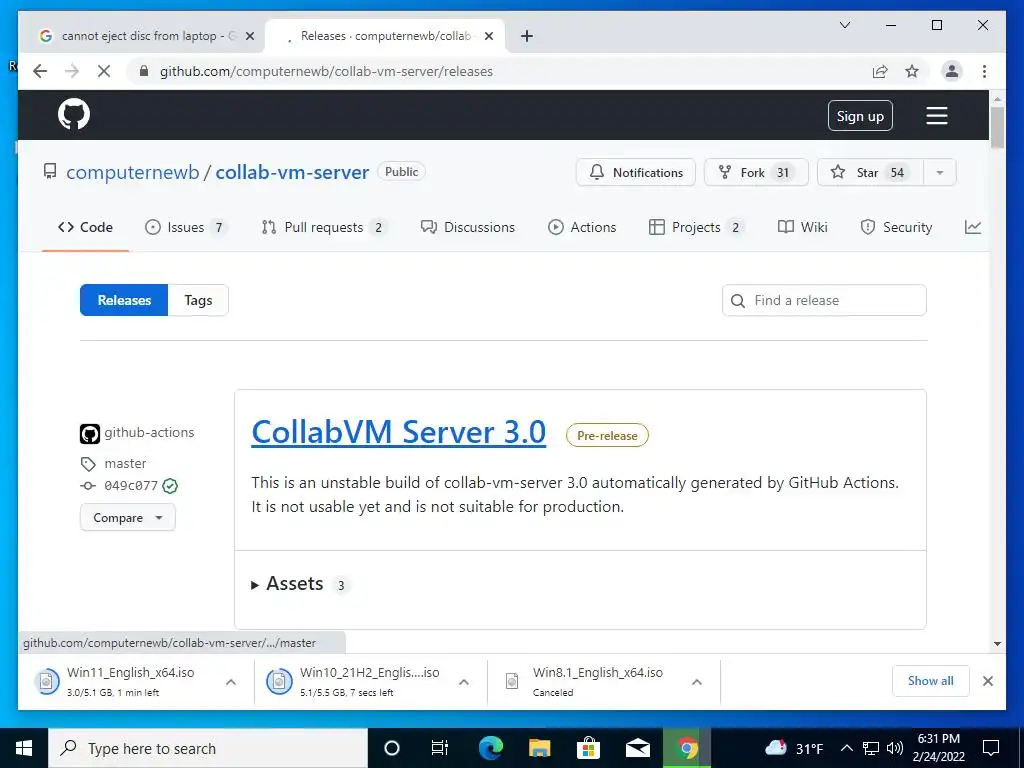Open the Windows Start menu

tap(24, 748)
